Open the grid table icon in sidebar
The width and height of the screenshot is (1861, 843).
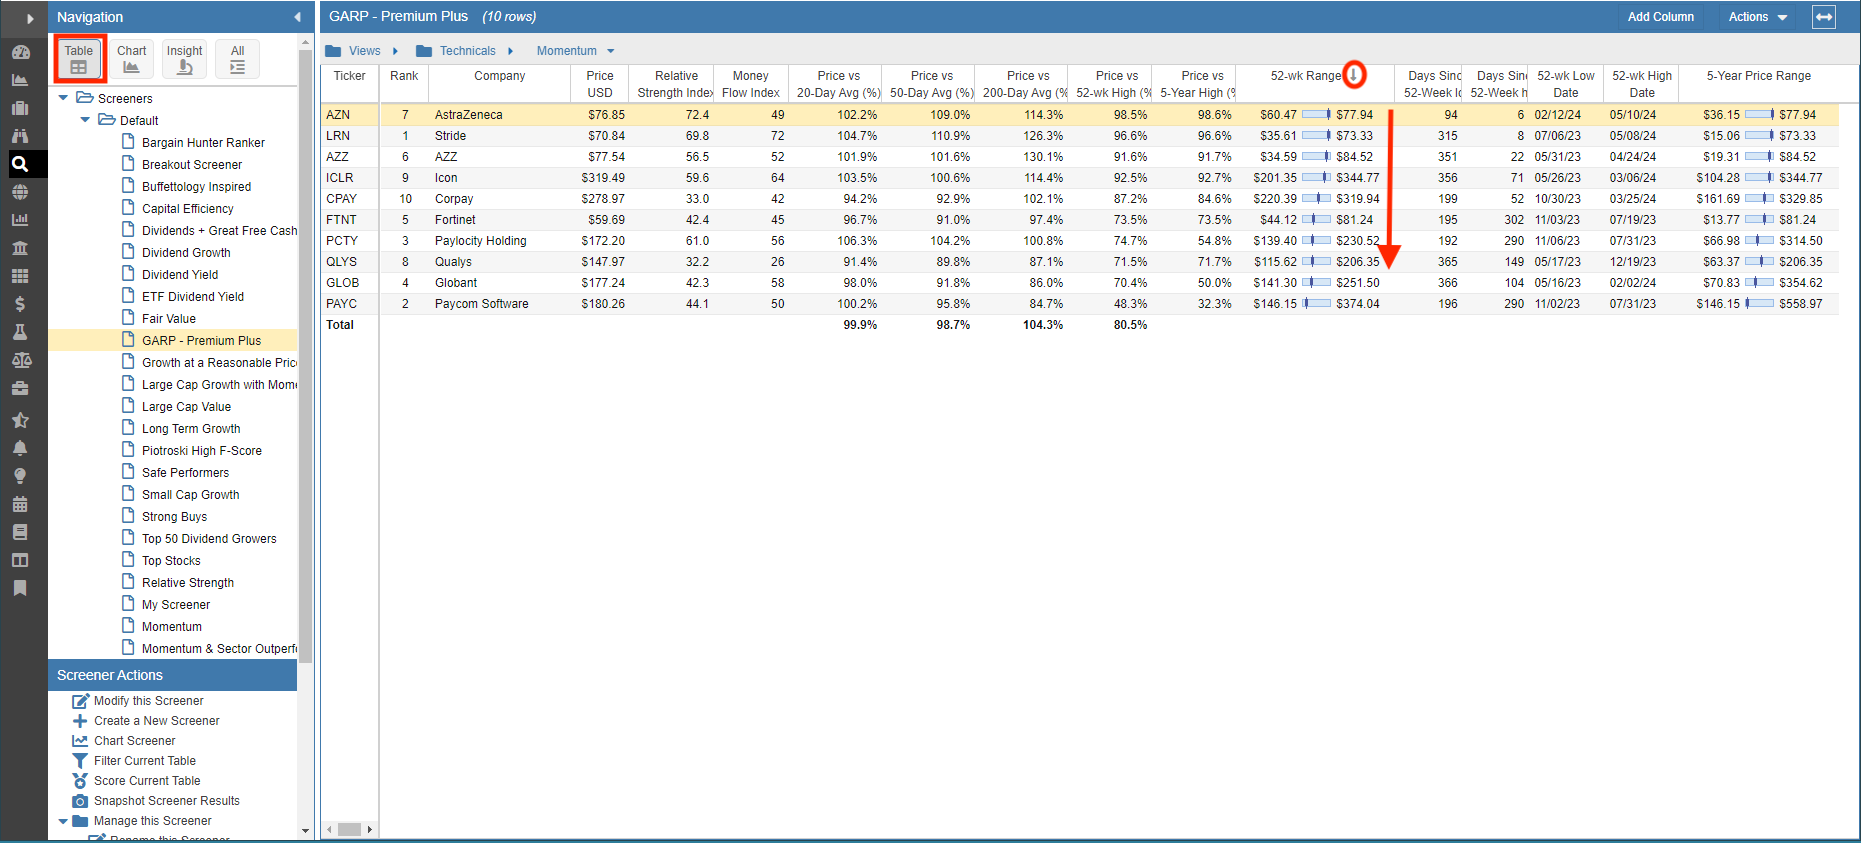tap(20, 276)
